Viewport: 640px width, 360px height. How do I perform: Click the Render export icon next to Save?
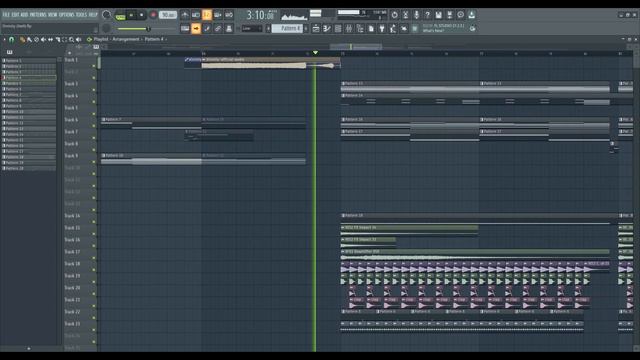tap(449, 15)
